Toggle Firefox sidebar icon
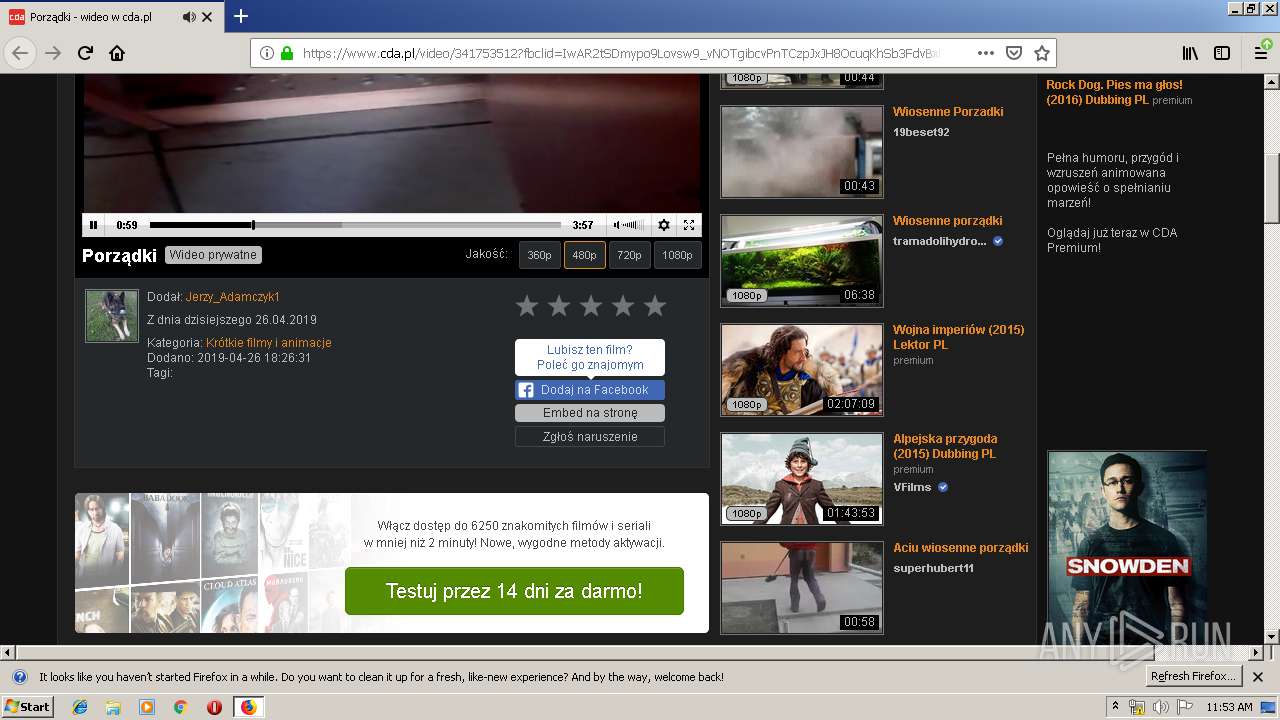 pos(1222,53)
